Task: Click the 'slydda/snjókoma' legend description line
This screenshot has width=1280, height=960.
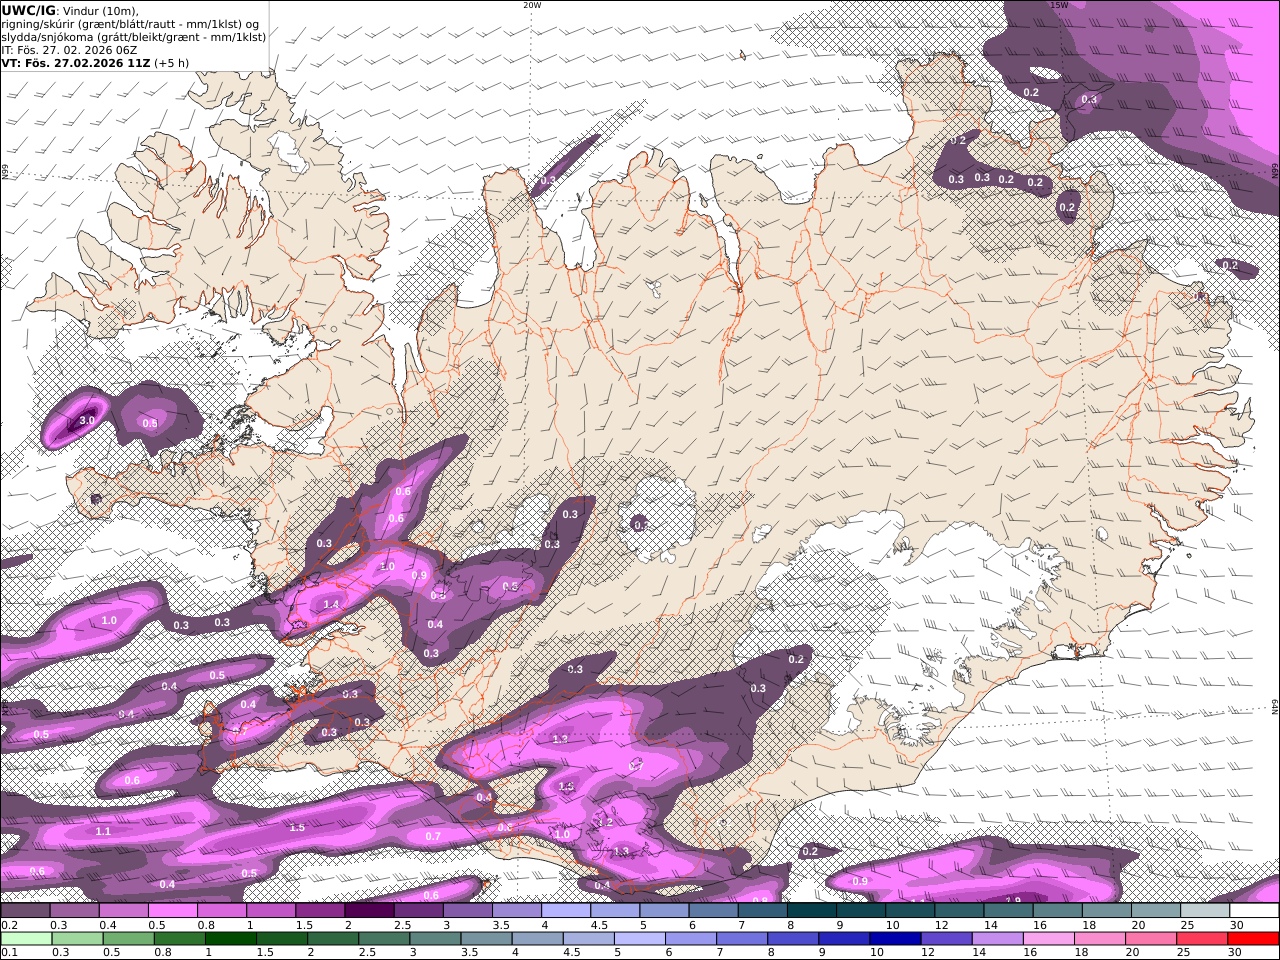Action: click(133, 37)
